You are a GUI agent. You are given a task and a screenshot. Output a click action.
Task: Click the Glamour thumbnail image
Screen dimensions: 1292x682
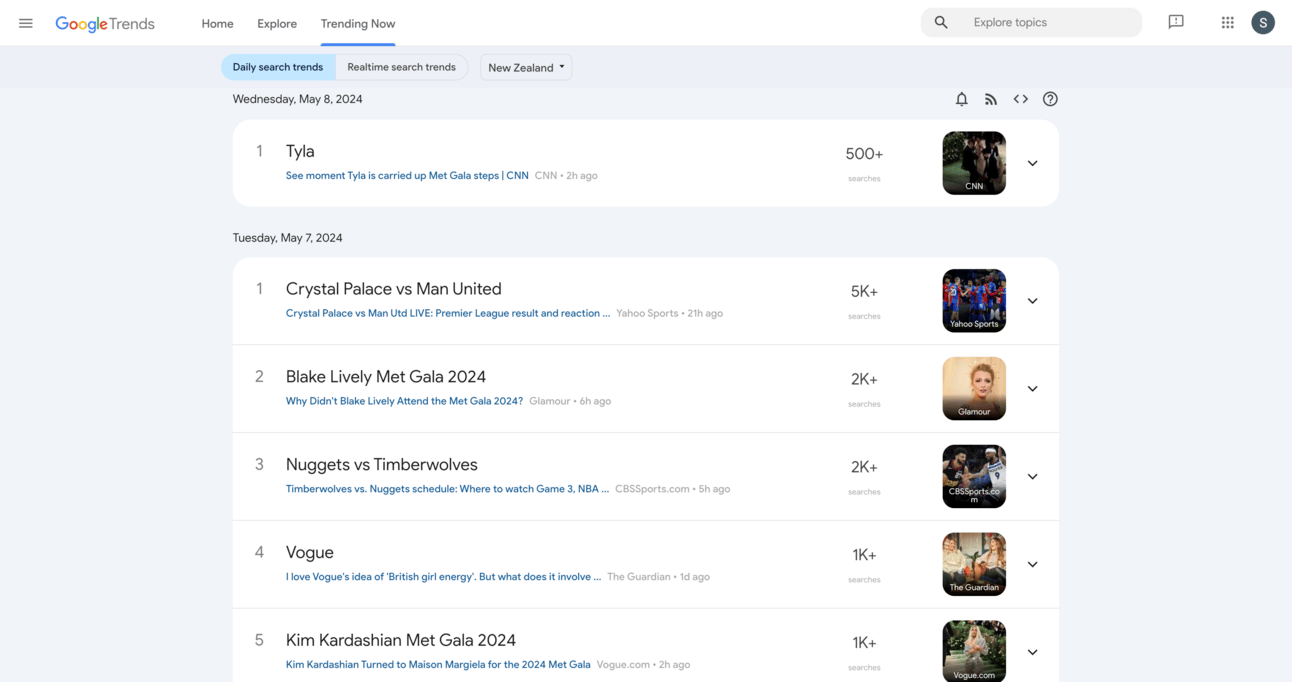[x=974, y=389]
